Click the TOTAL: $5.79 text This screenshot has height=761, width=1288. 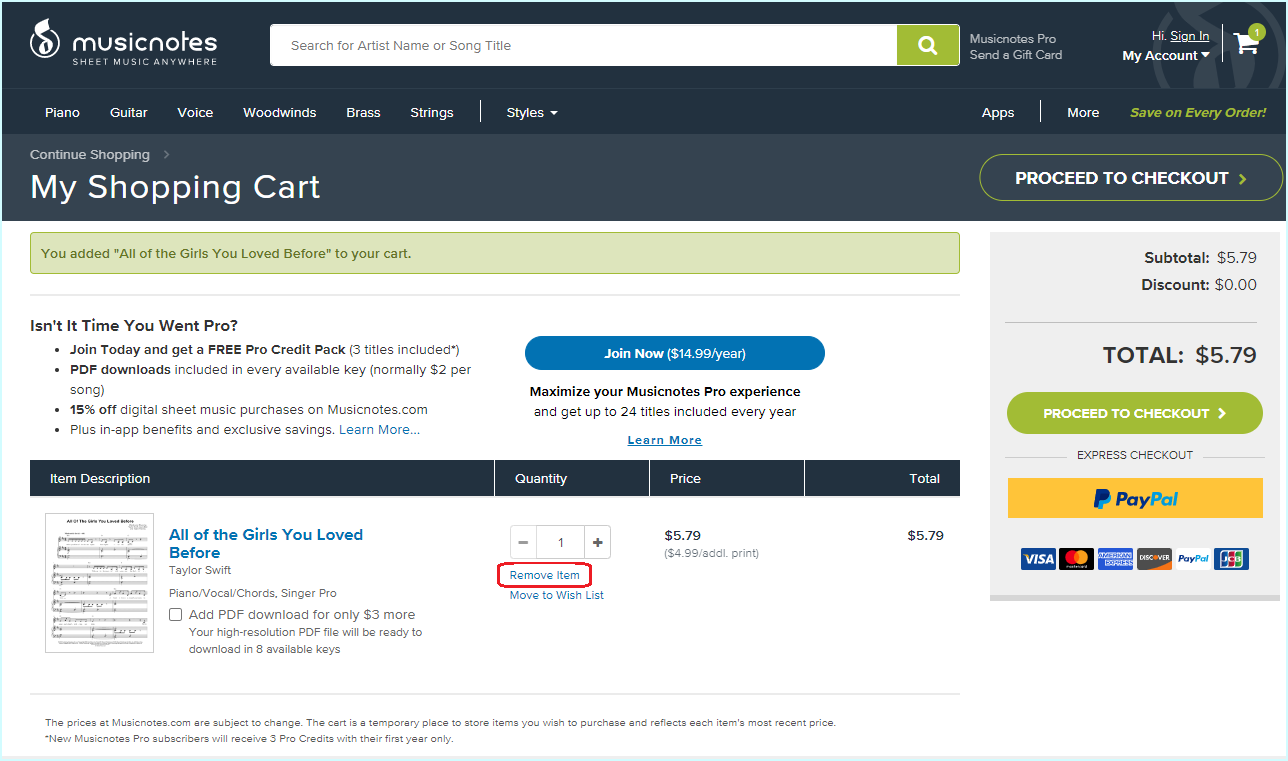pyautogui.click(x=1180, y=355)
